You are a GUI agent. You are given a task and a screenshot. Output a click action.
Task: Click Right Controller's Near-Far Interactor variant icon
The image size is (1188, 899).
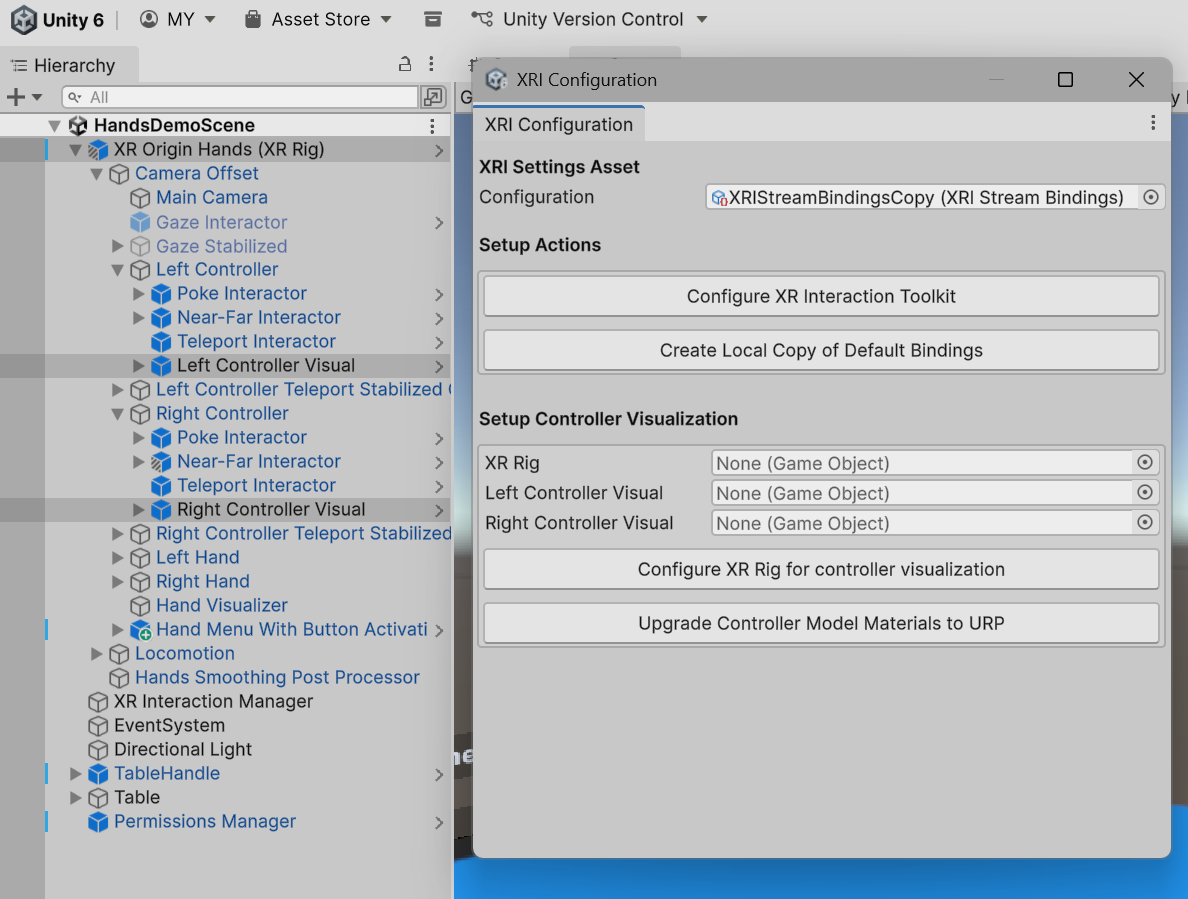[x=161, y=462]
